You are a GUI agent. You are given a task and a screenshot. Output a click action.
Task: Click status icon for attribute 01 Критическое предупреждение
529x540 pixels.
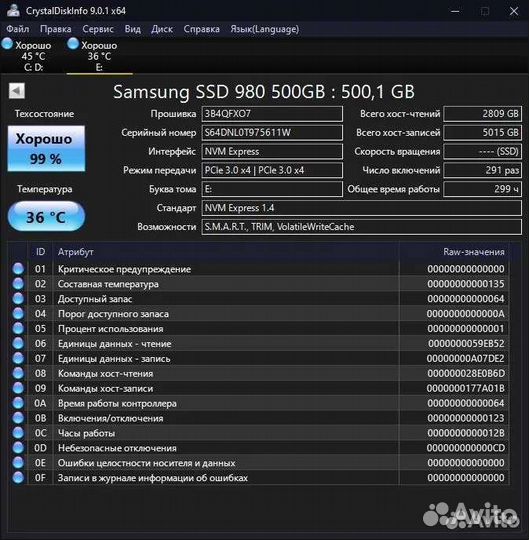(18, 269)
